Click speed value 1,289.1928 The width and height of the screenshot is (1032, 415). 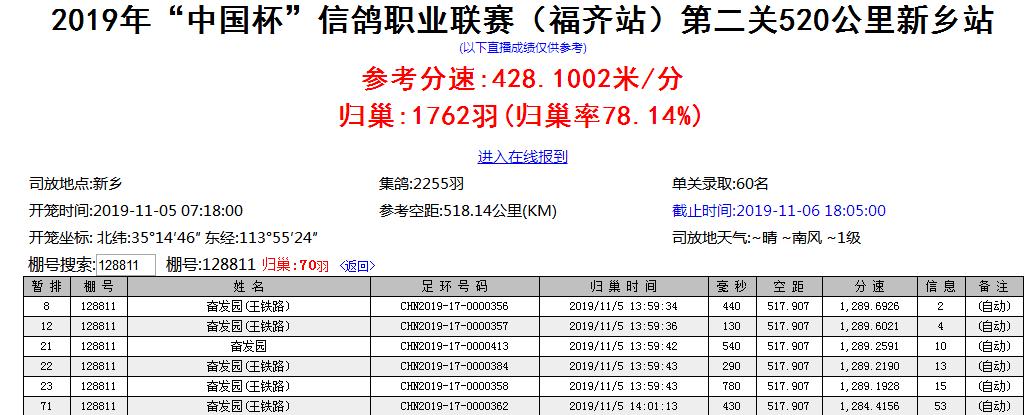point(869,386)
